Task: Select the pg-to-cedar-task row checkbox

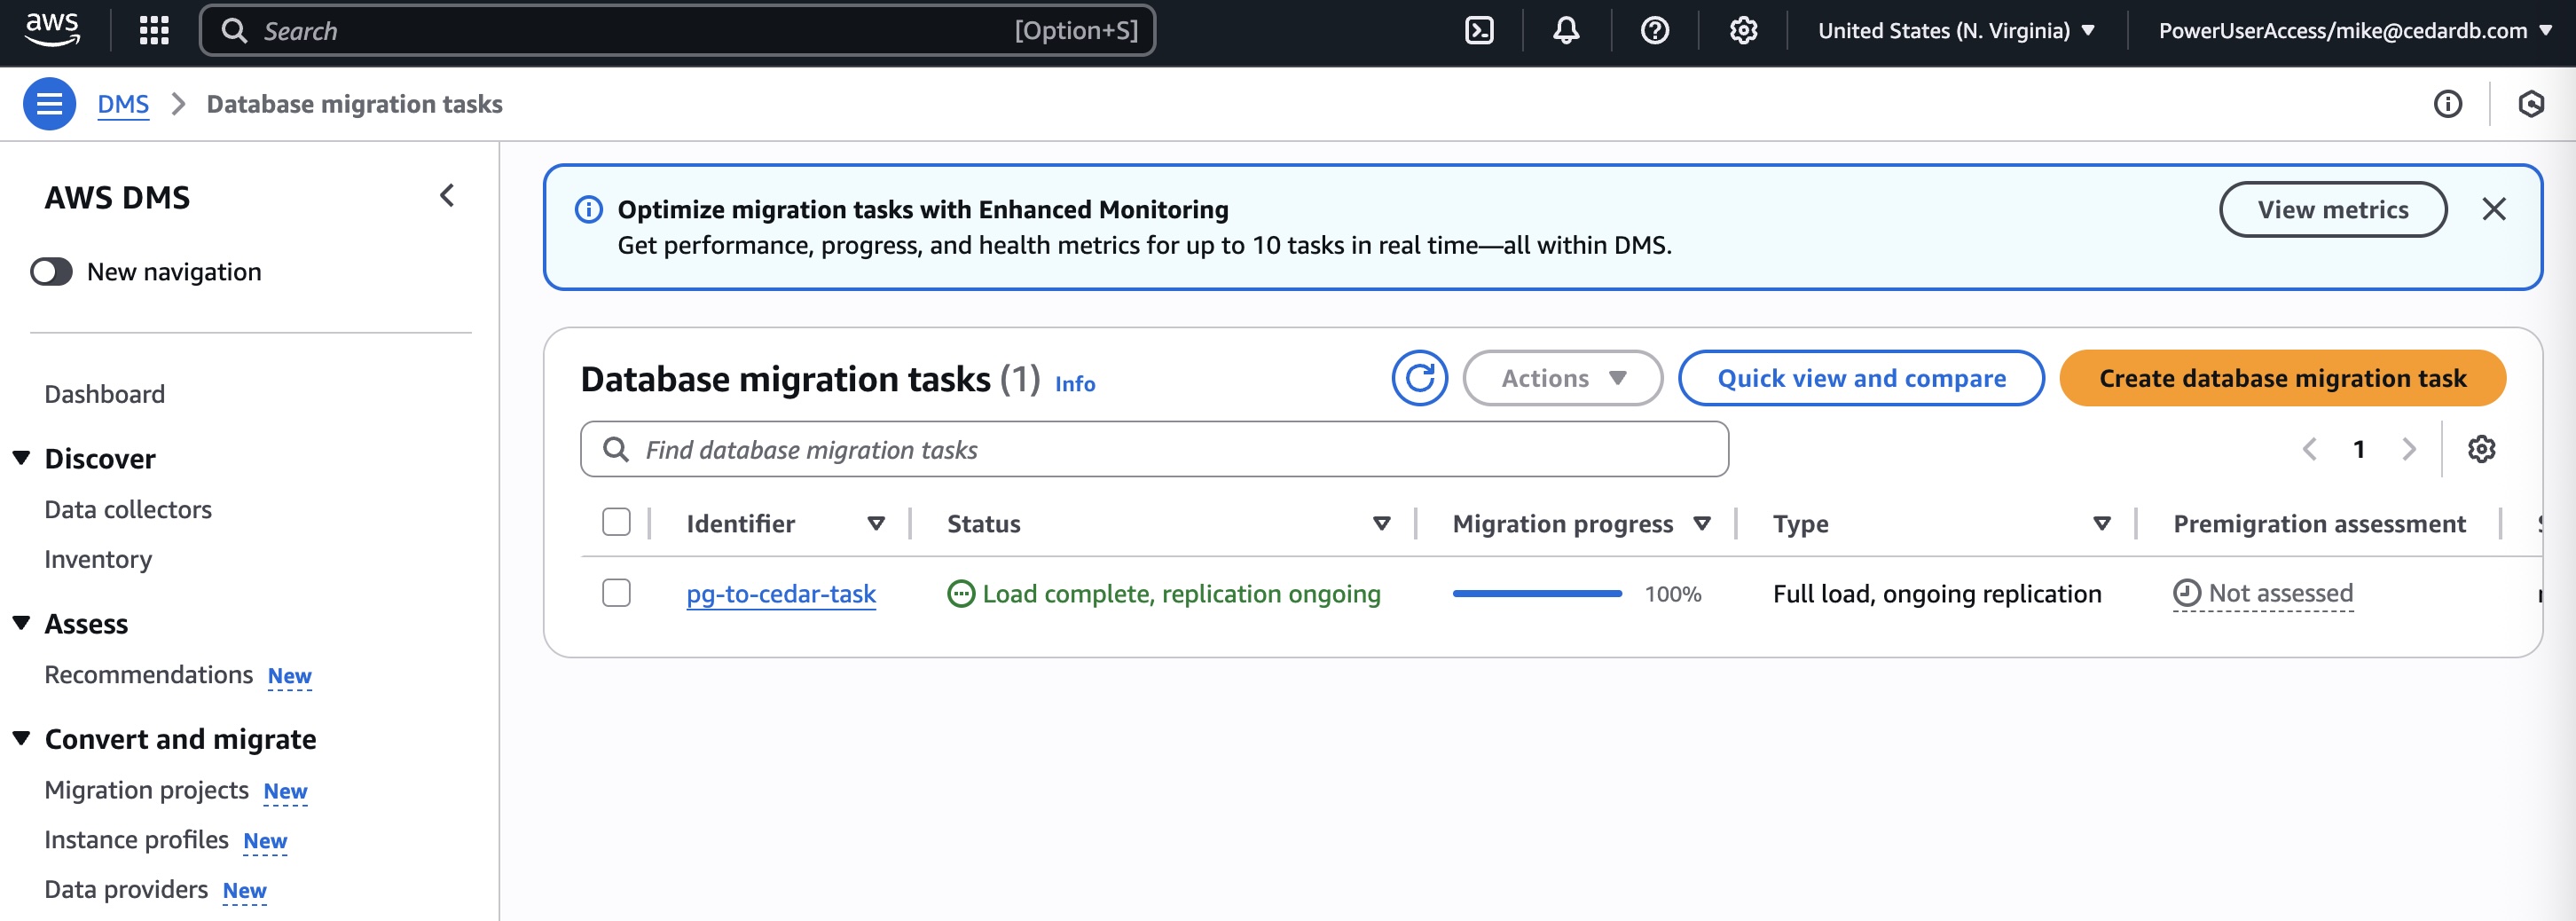Action: [x=616, y=593]
